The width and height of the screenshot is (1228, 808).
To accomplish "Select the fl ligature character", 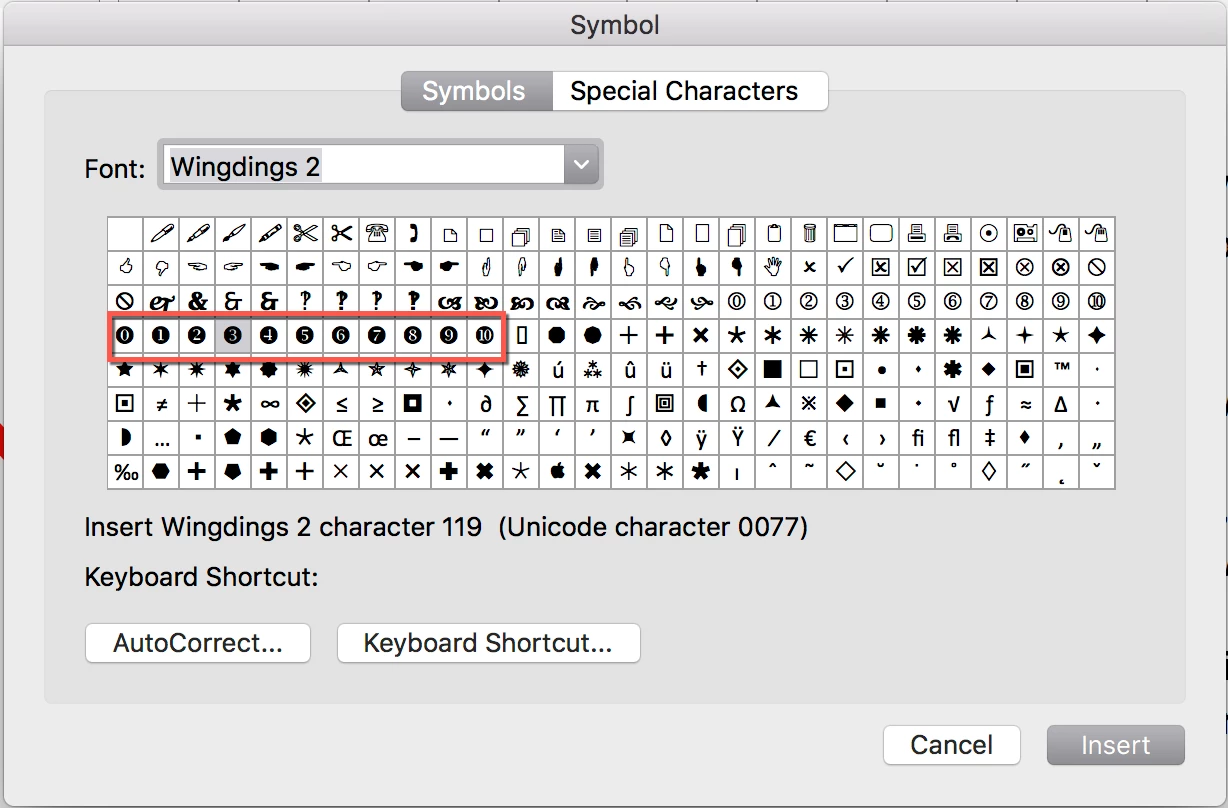I will [x=953, y=438].
